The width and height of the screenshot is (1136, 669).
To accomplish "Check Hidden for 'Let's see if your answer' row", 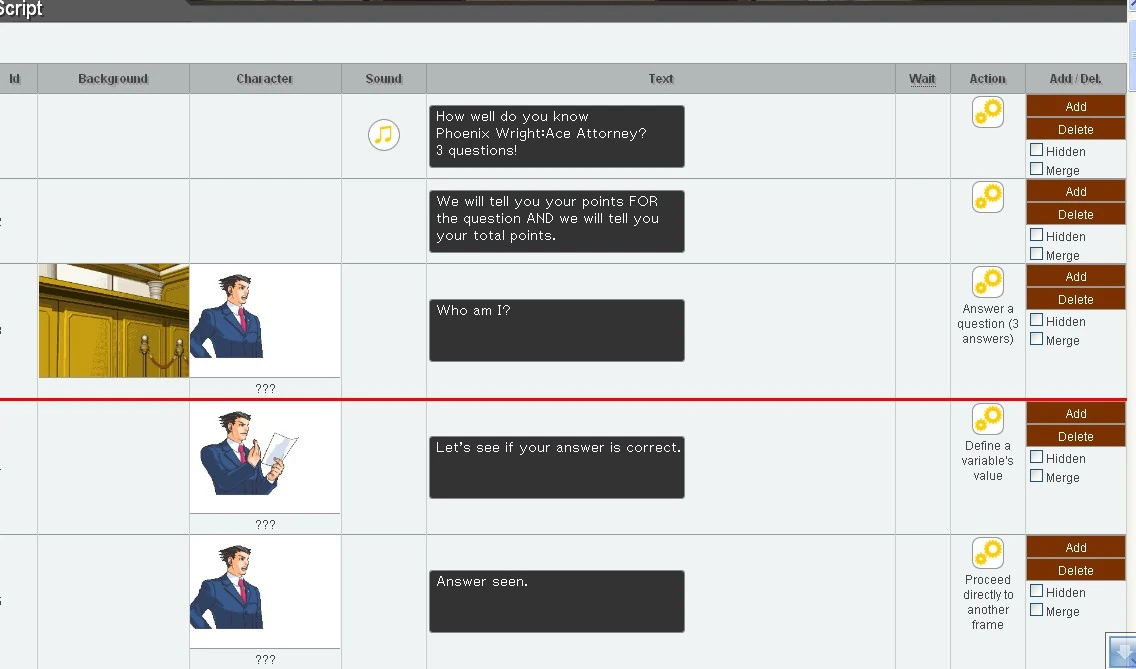I will 1037,457.
